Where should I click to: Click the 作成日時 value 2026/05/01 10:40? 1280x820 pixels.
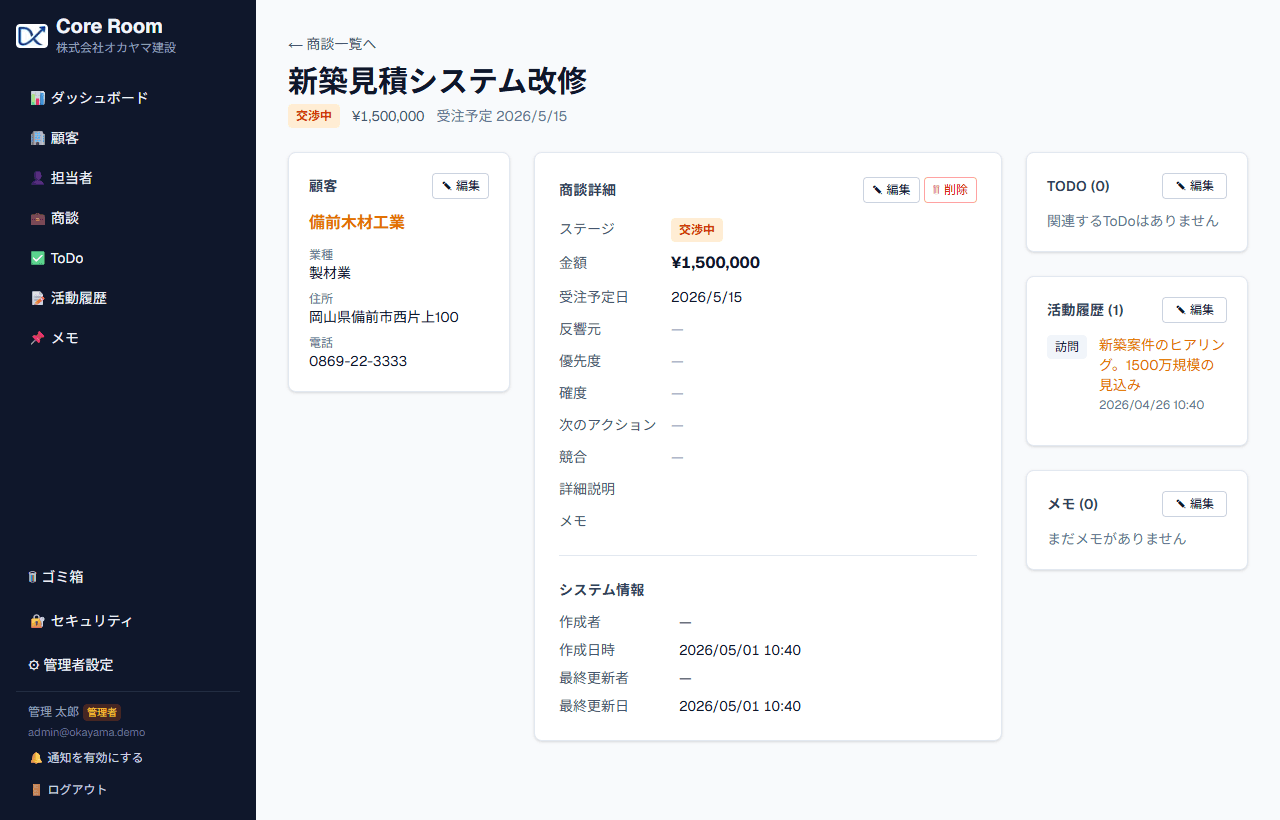740,650
